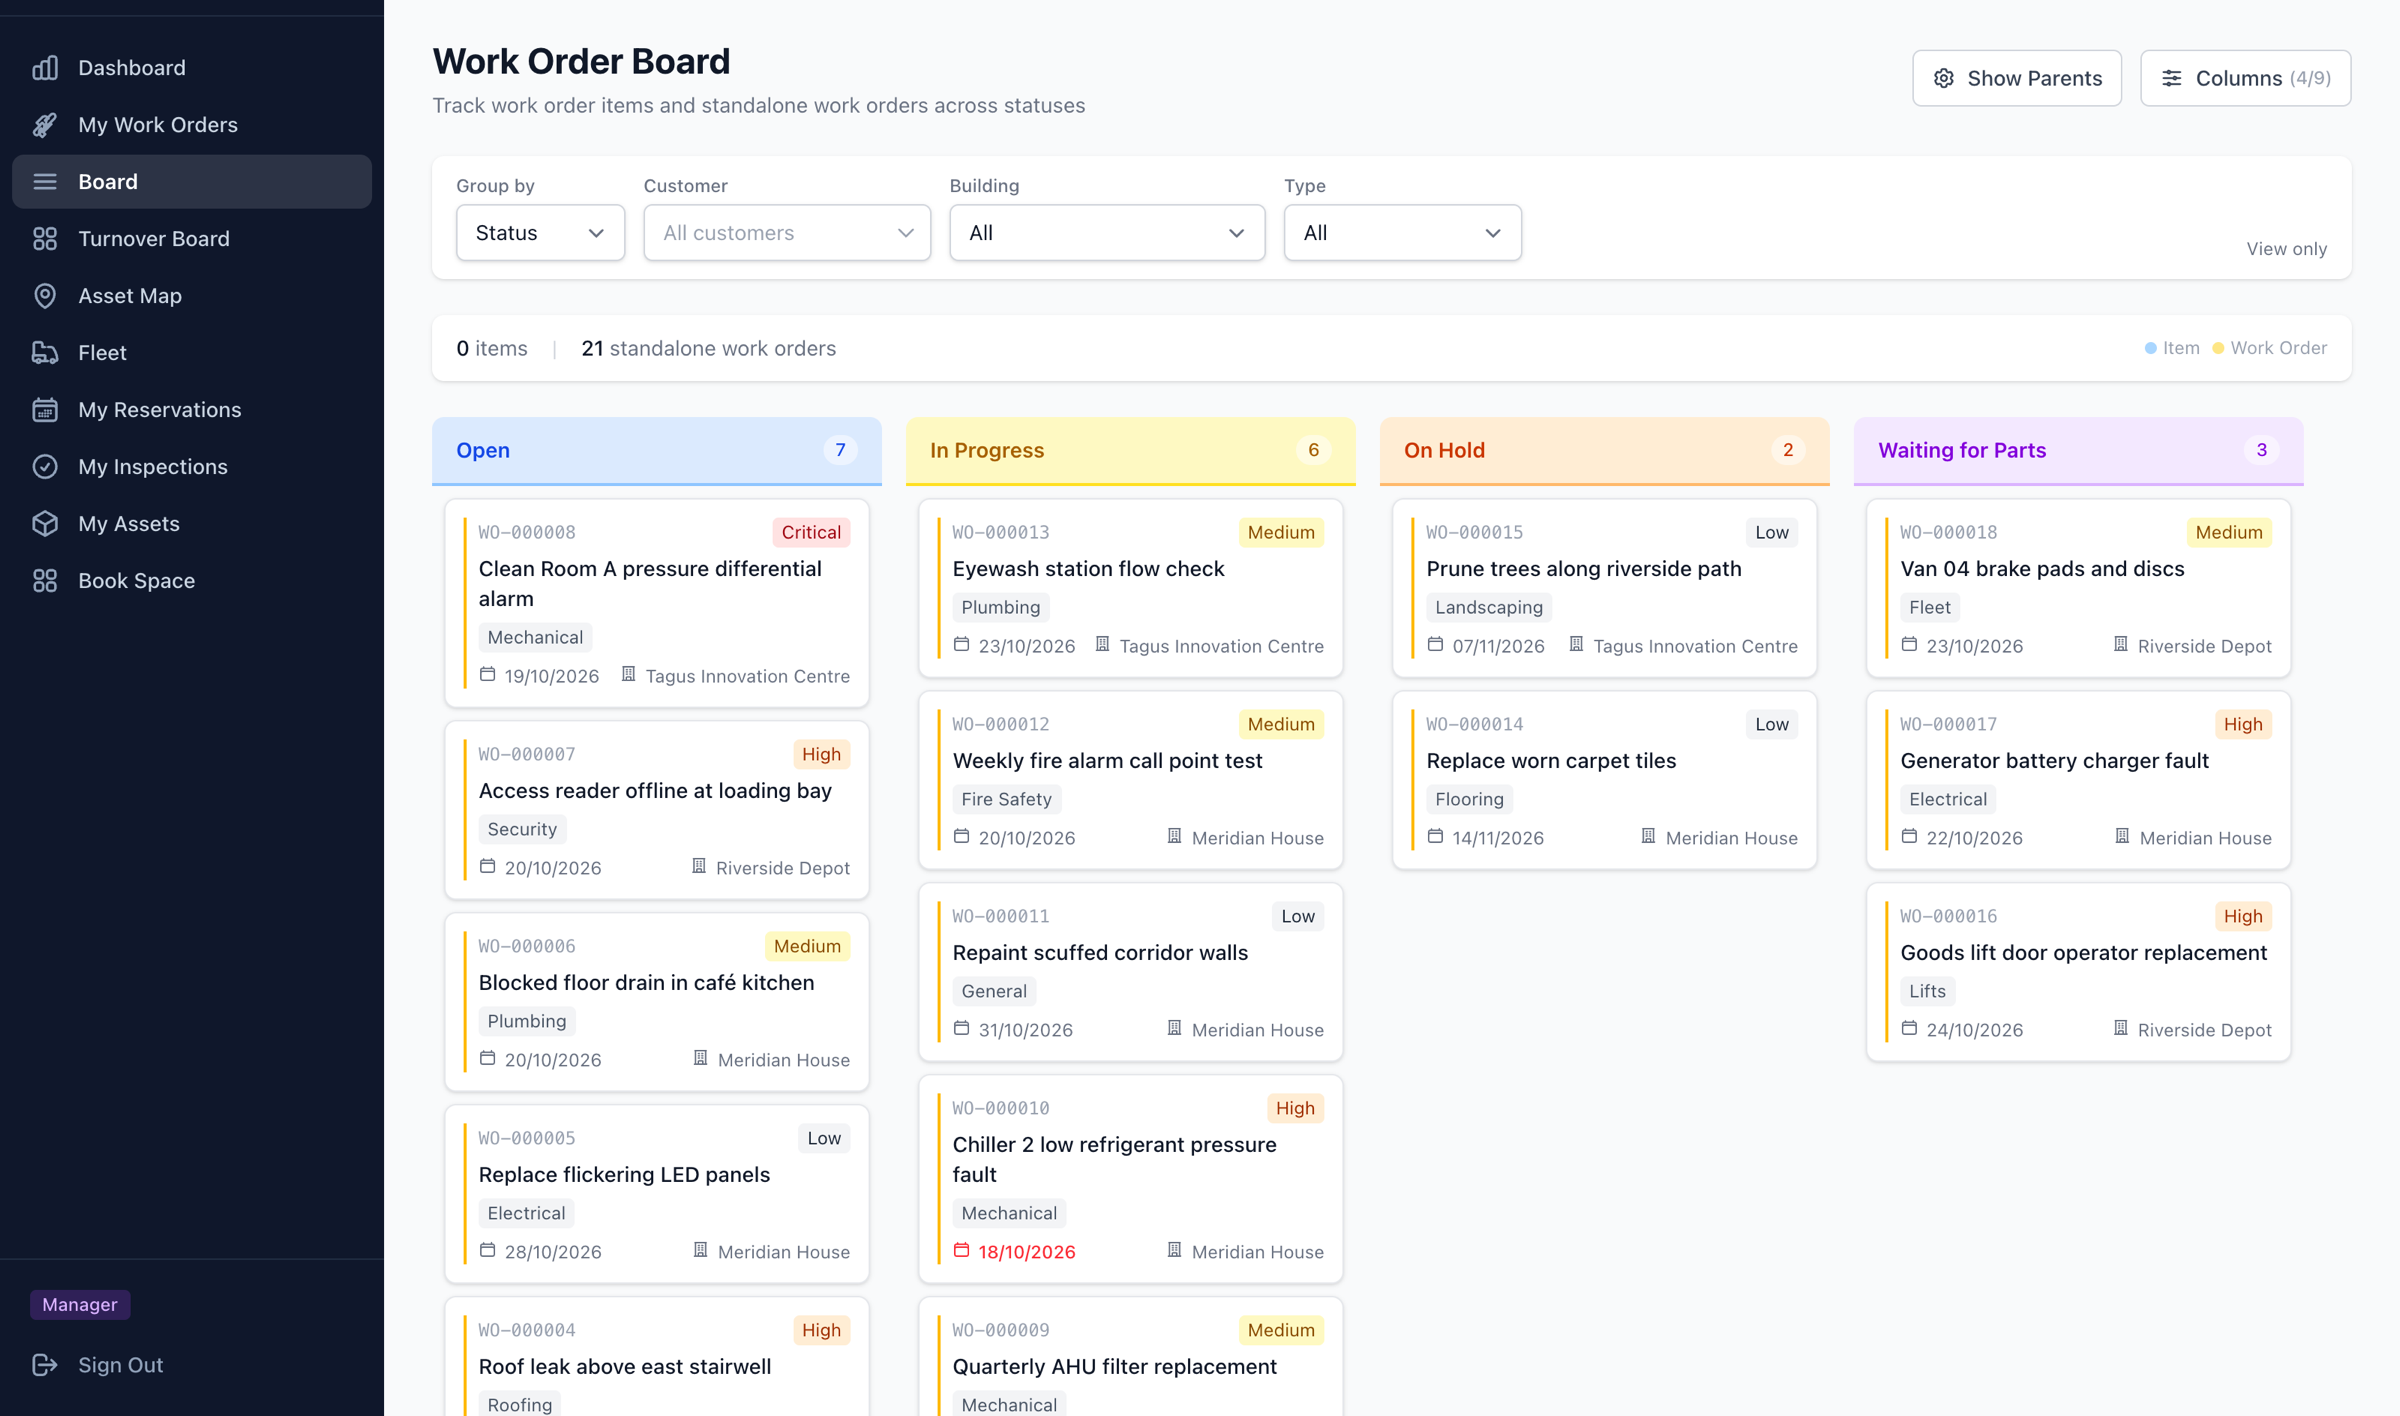Click the My Work Orders rocket icon
The image size is (2400, 1416).
45,125
